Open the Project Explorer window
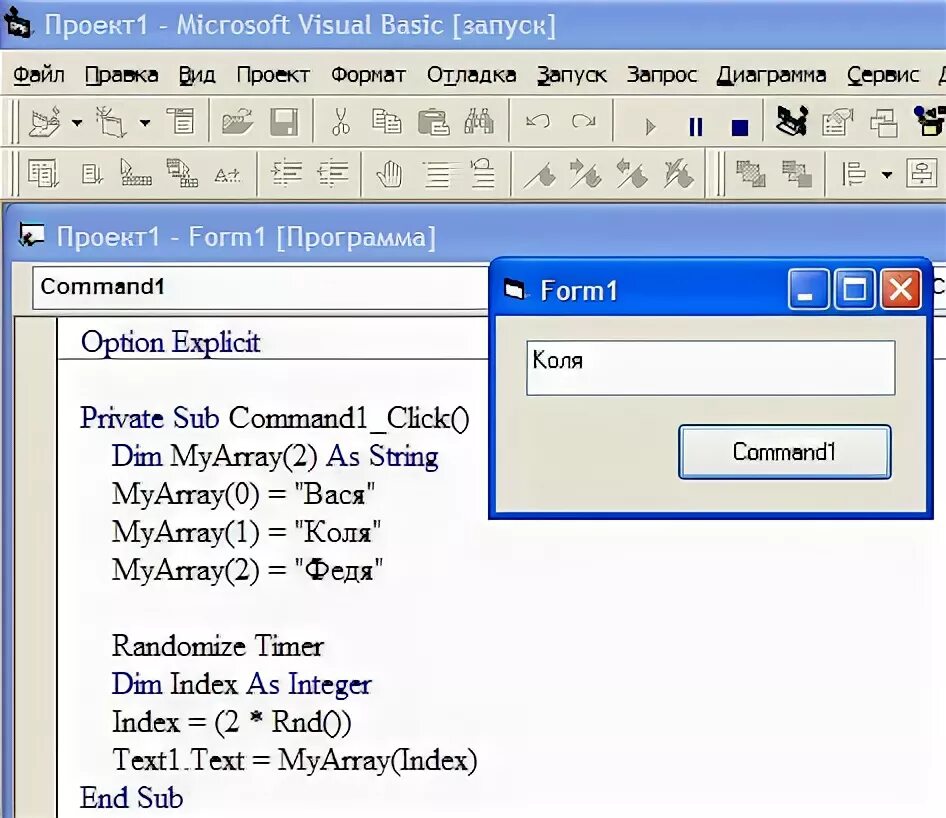 pos(790,120)
